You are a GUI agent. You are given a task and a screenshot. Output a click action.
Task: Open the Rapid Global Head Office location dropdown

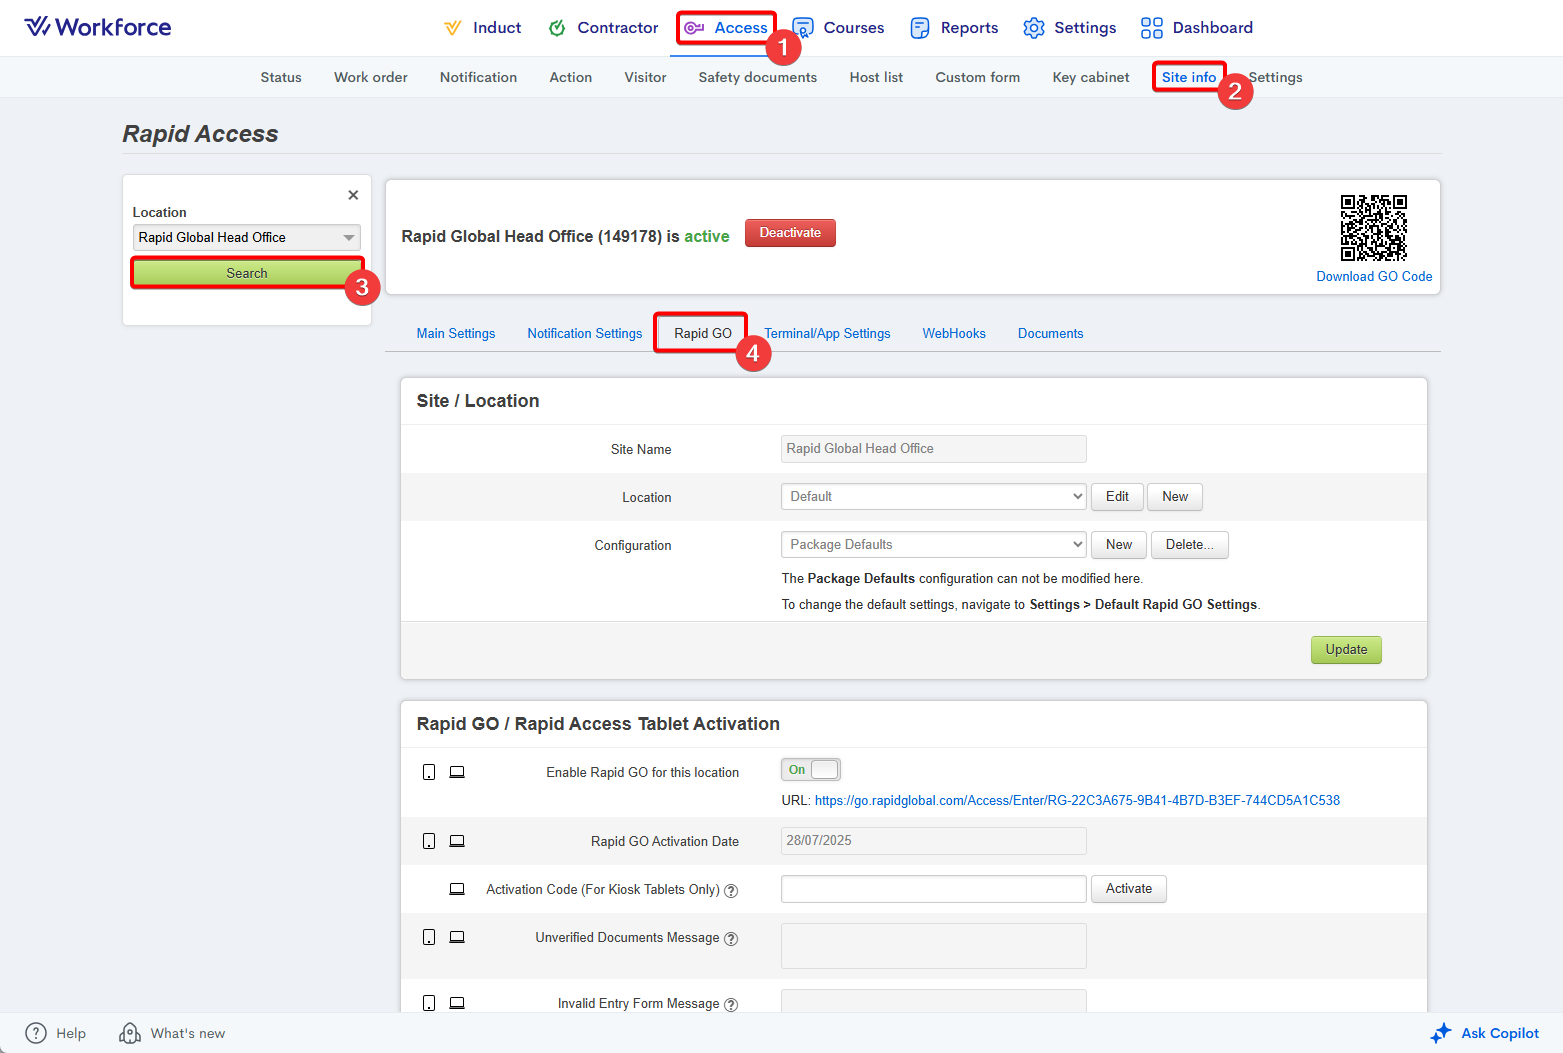point(247,238)
